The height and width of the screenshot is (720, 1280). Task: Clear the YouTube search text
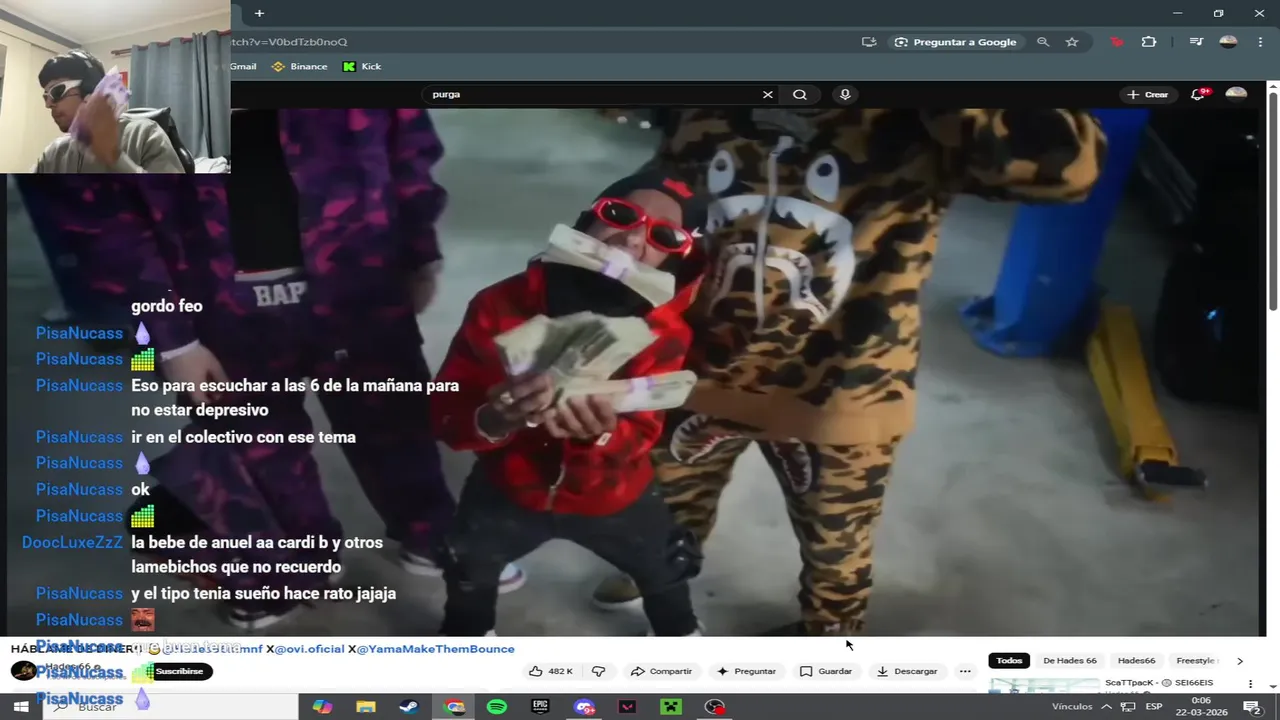(767, 94)
